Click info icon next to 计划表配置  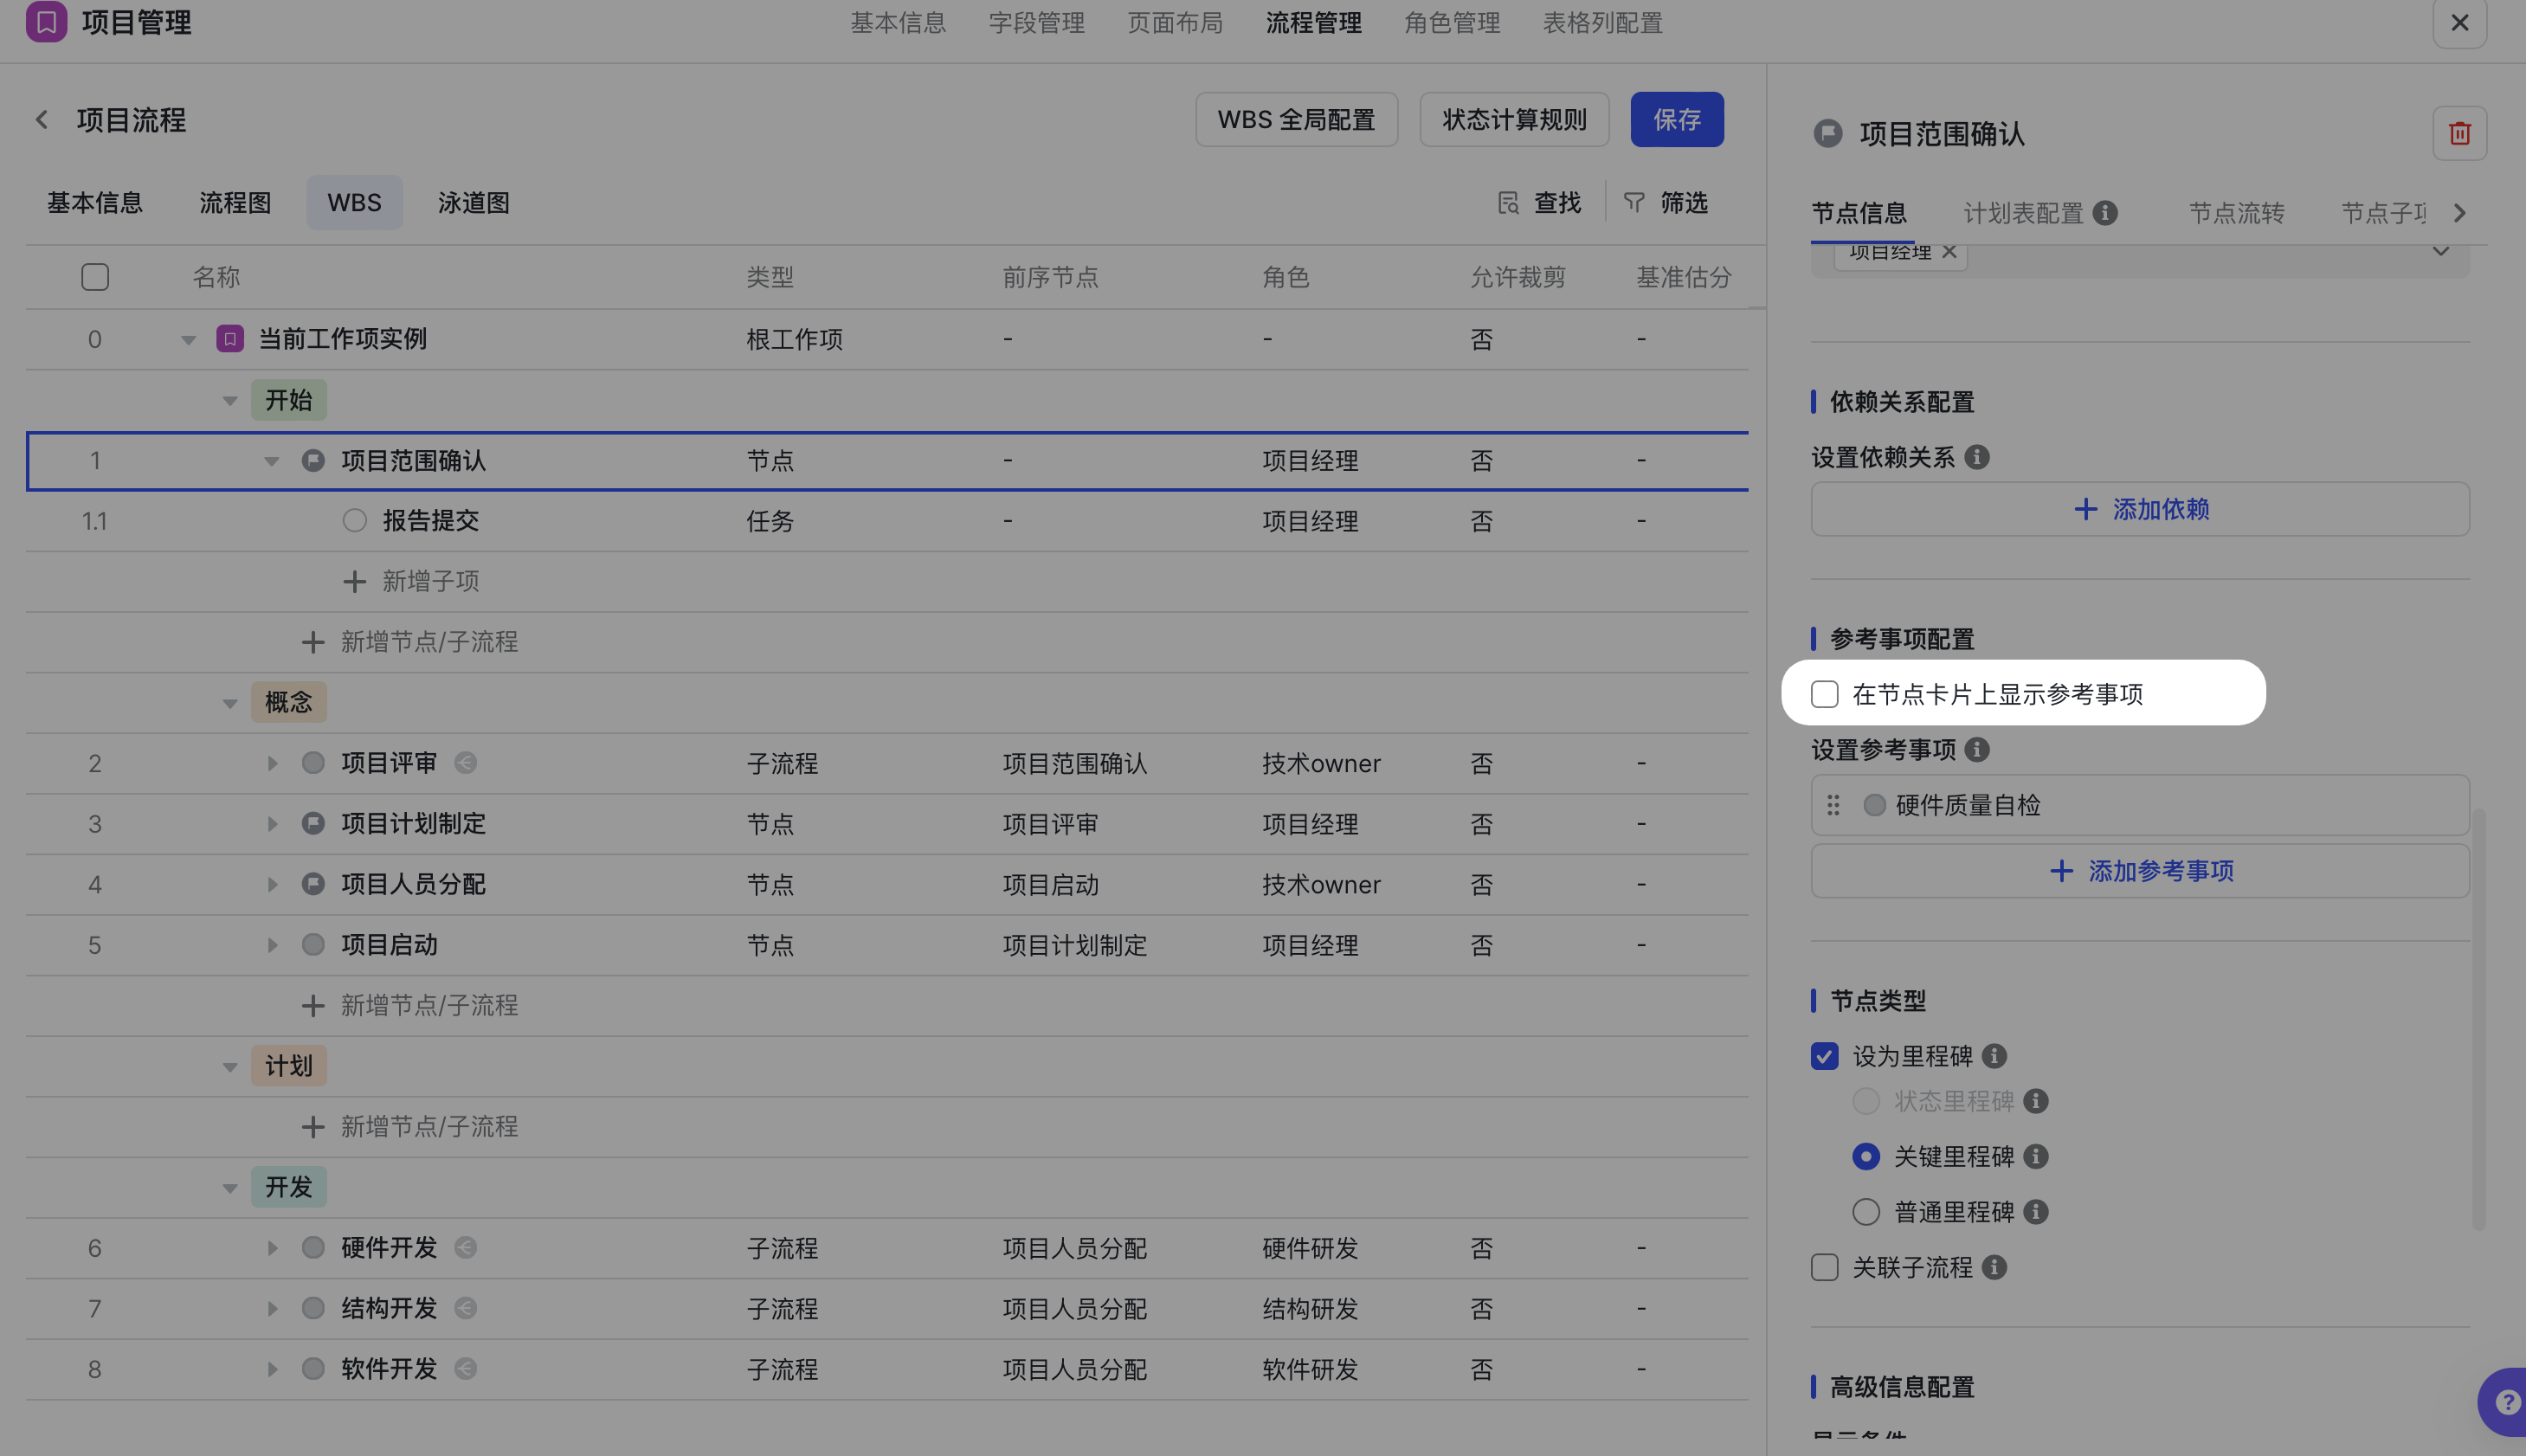click(2105, 213)
